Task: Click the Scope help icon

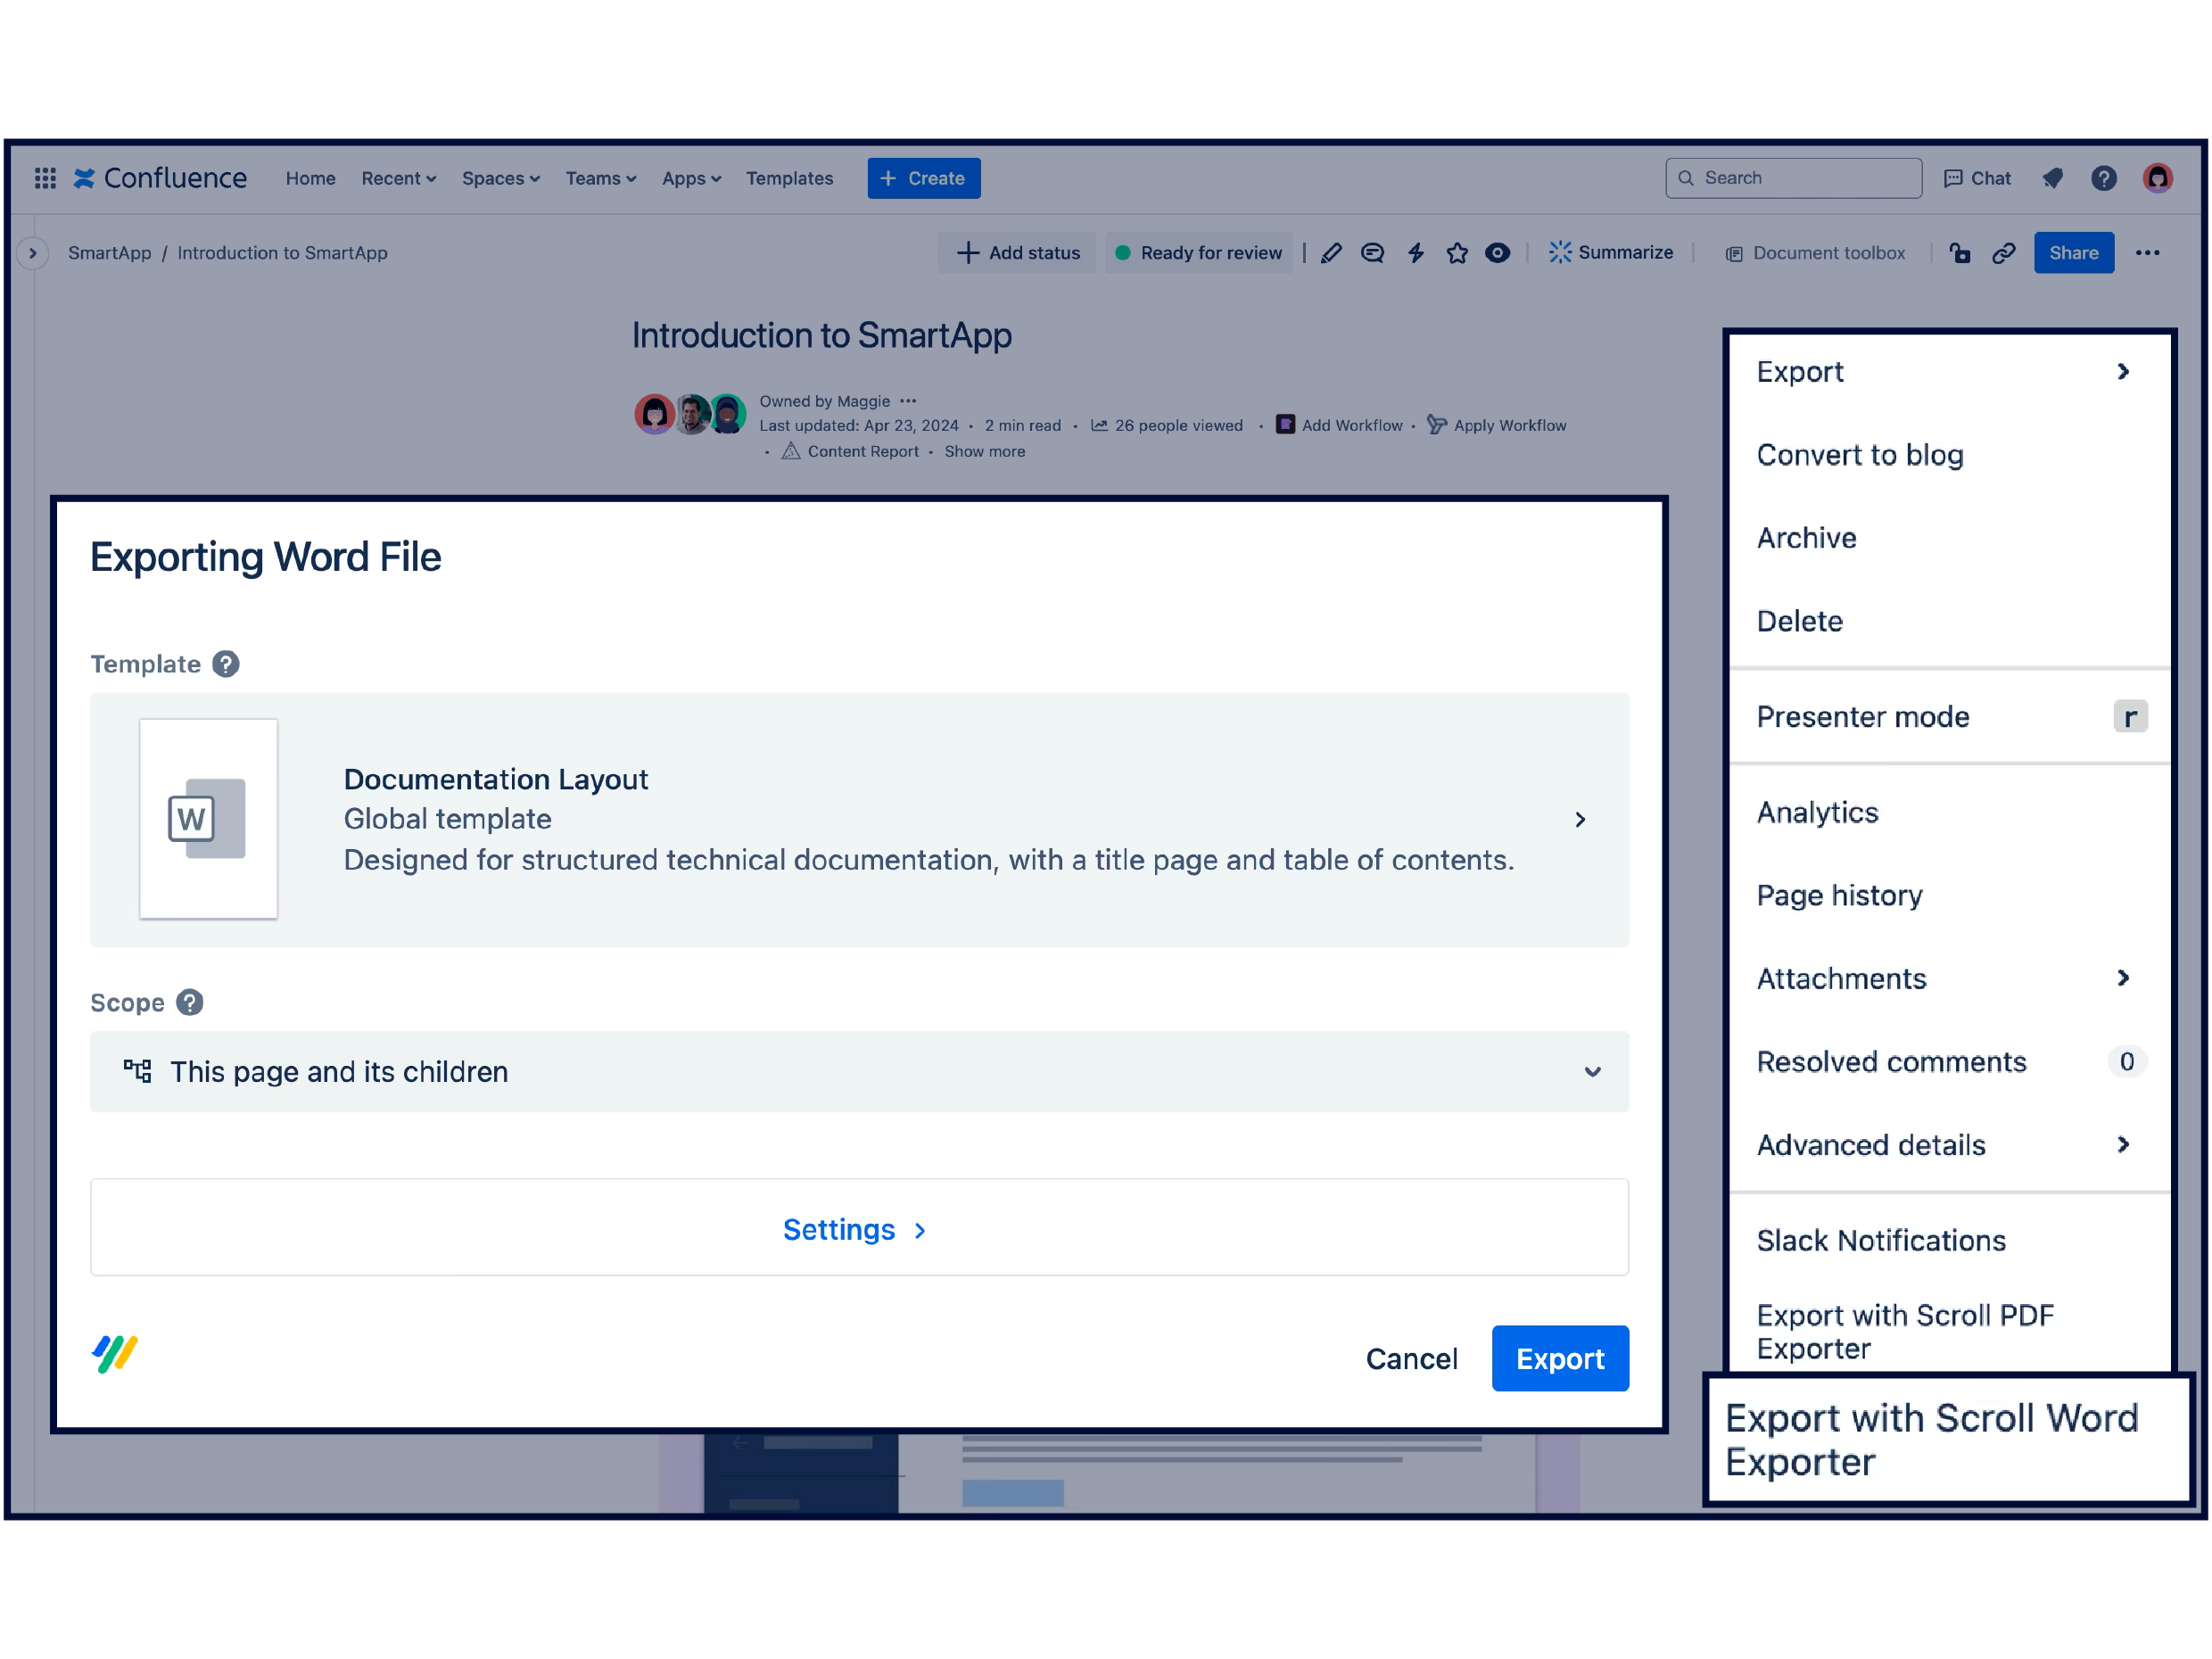Action: (190, 1002)
